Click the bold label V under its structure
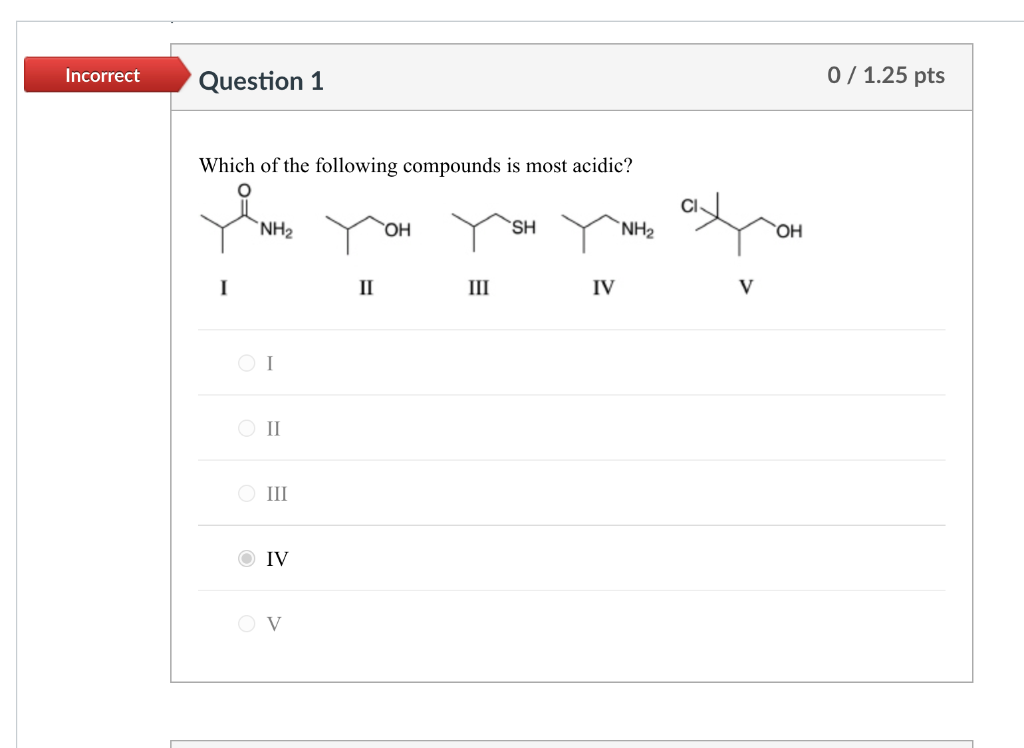 pos(745,288)
